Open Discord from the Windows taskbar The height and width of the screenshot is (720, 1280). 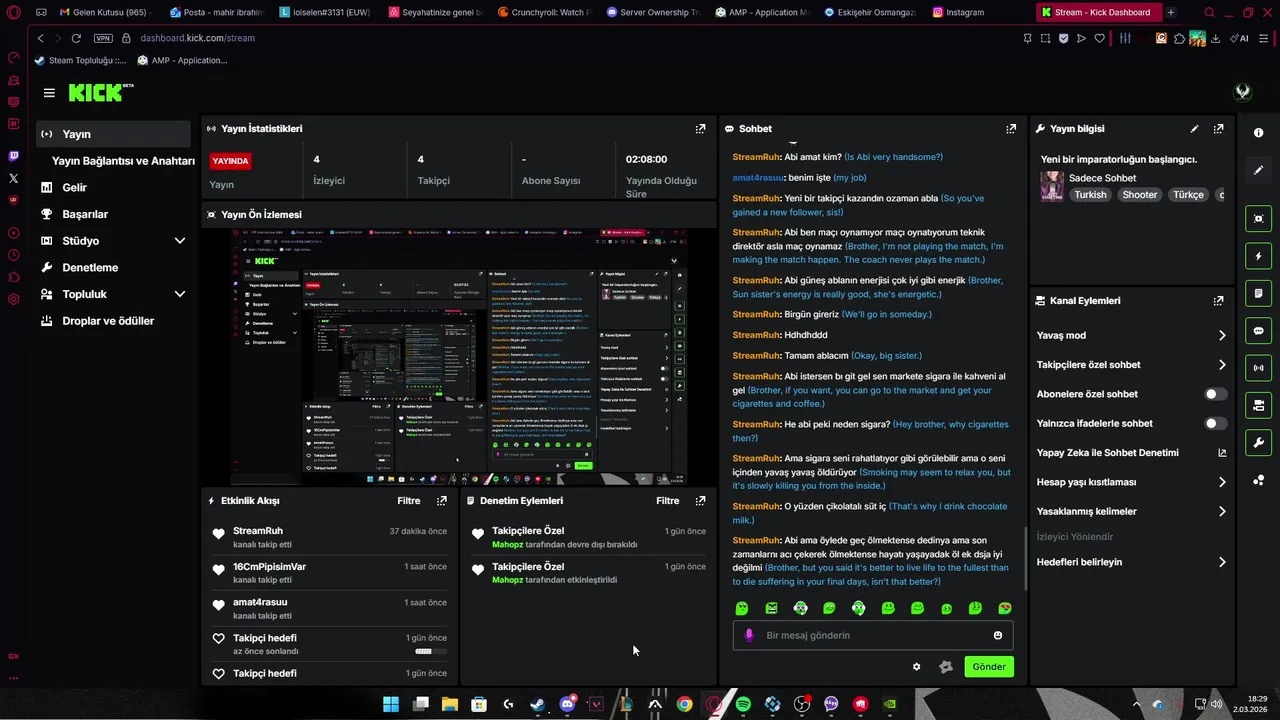[568, 704]
